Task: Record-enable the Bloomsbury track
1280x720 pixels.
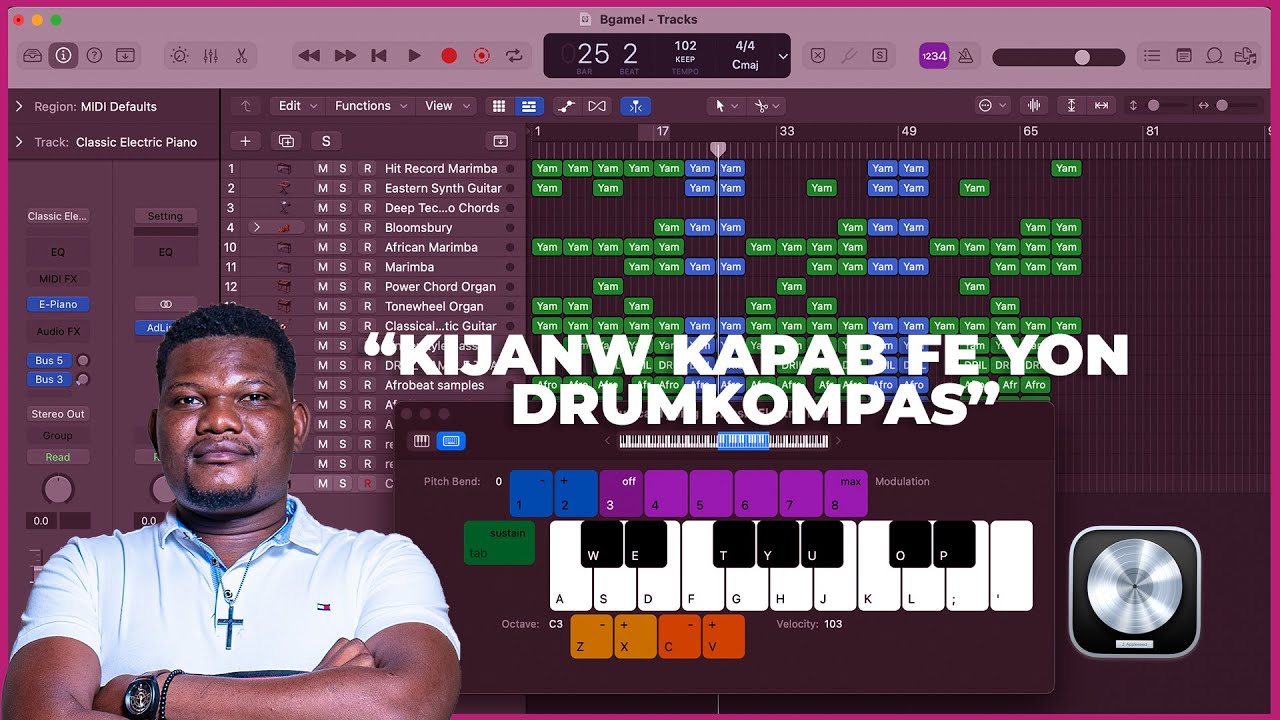Action: (368, 228)
